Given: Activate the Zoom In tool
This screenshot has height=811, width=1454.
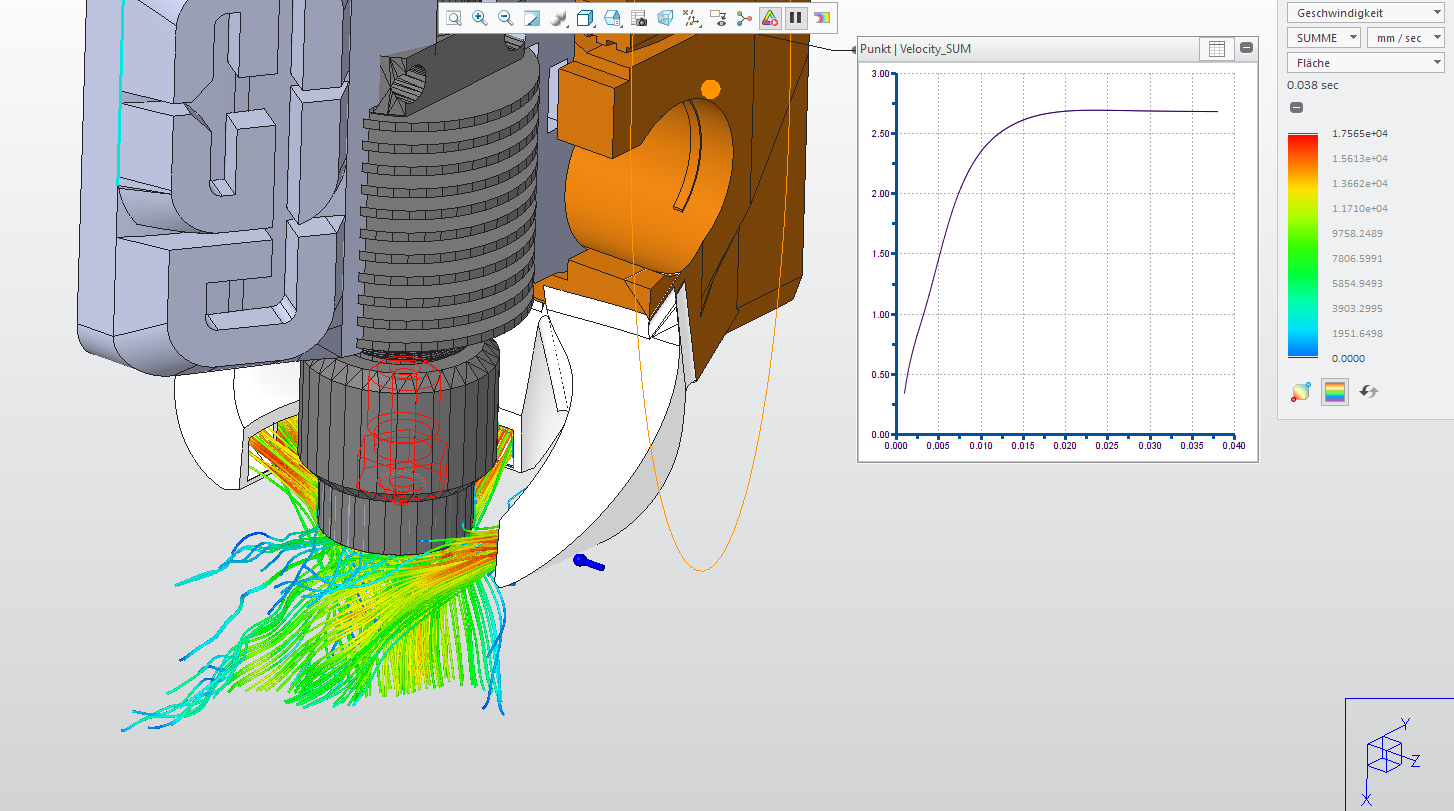Looking at the screenshot, I should [479, 17].
